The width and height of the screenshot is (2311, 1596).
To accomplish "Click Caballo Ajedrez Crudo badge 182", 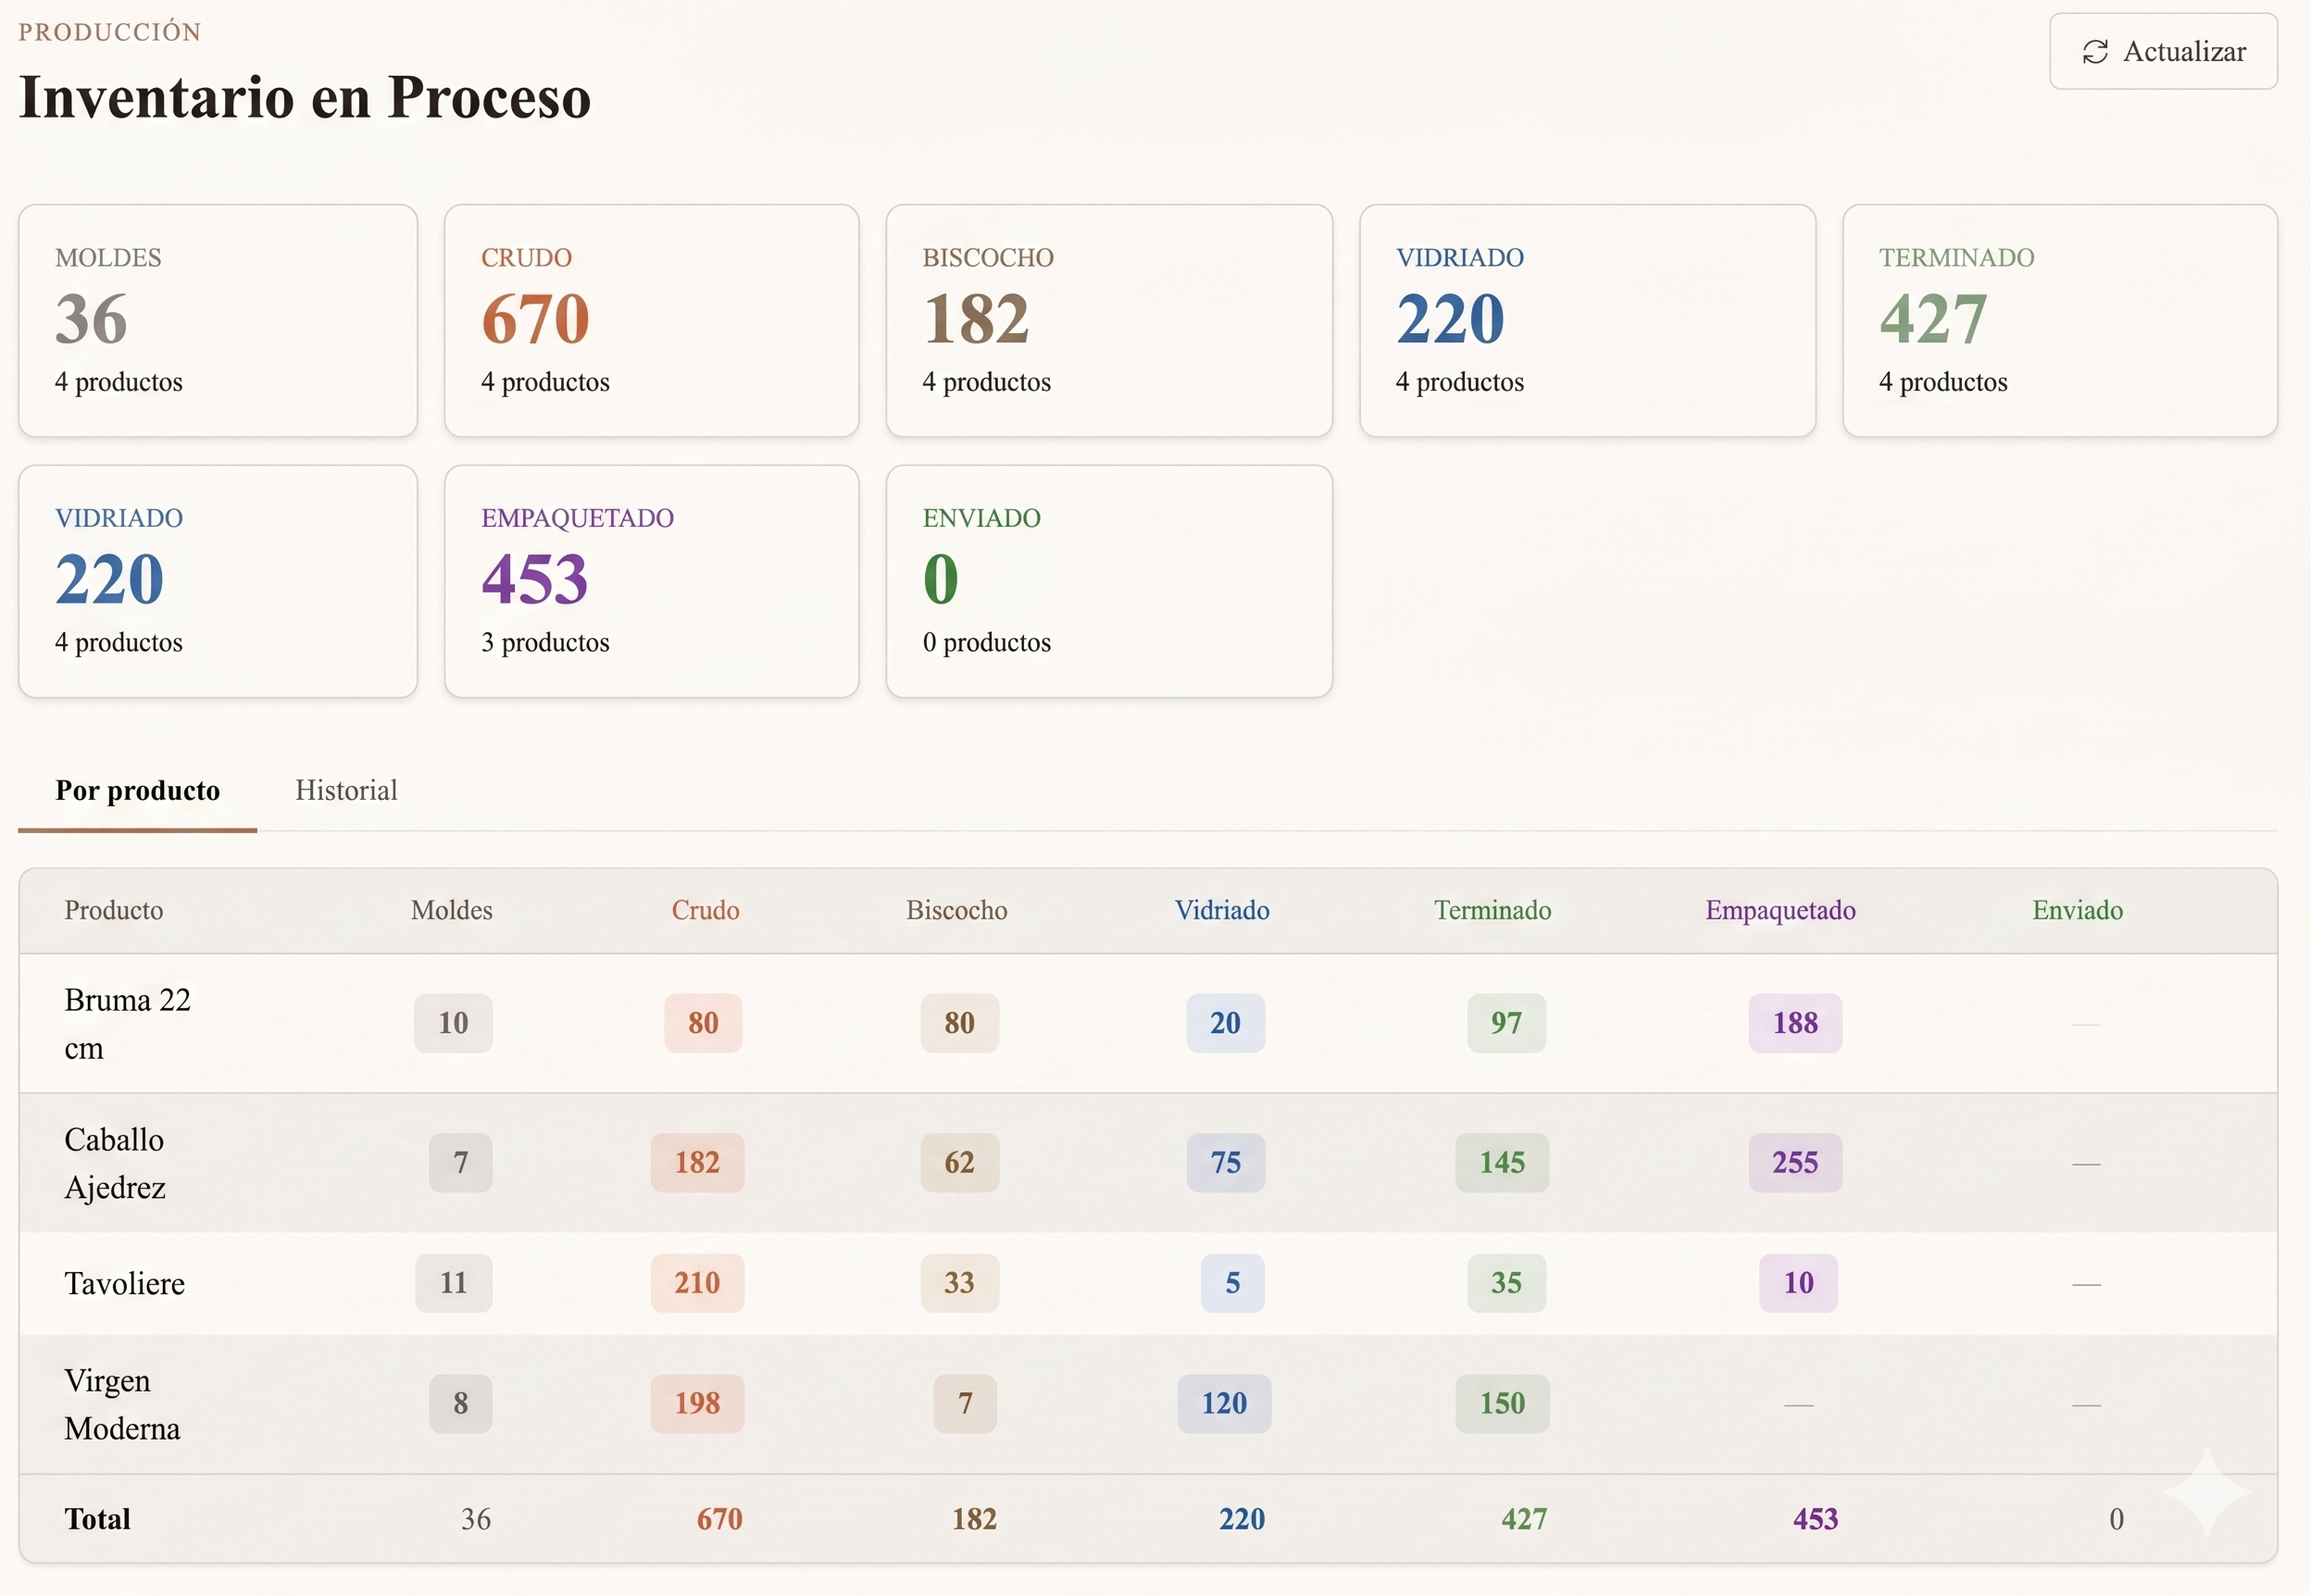I will pos(697,1162).
